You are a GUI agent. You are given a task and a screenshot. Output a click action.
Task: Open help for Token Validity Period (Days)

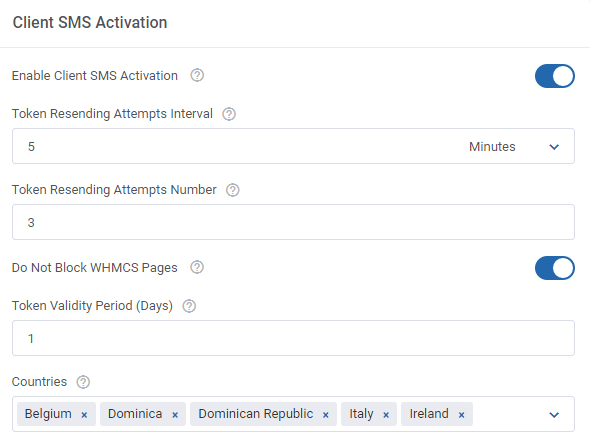click(189, 306)
